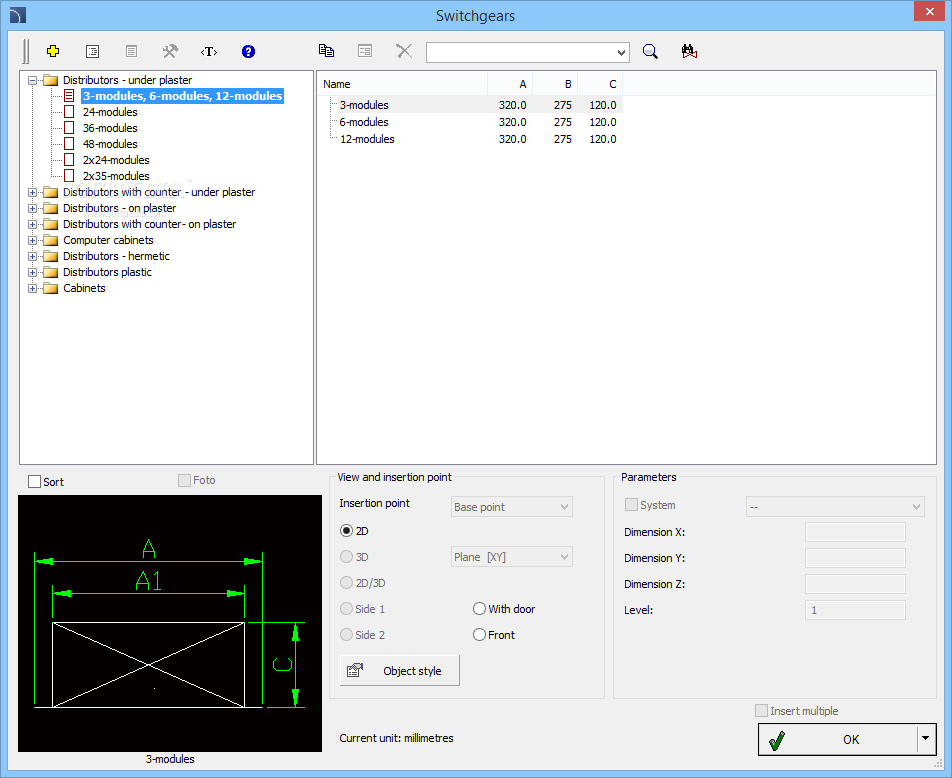Click the properties list icon beside the plus
This screenshot has width=952, height=778.
(x=92, y=51)
